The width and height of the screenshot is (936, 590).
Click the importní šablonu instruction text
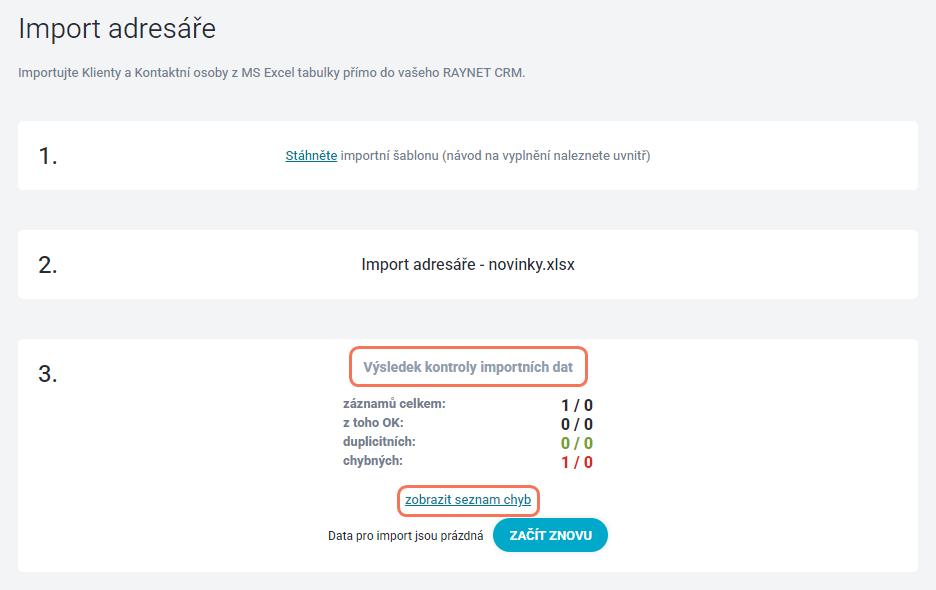[495, 156]
